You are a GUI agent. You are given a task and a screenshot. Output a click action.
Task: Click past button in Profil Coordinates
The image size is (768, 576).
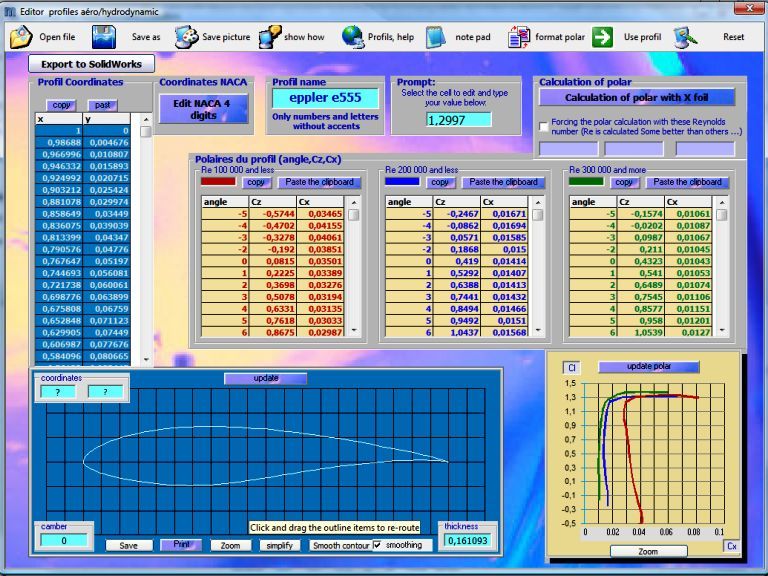point(102,105)
